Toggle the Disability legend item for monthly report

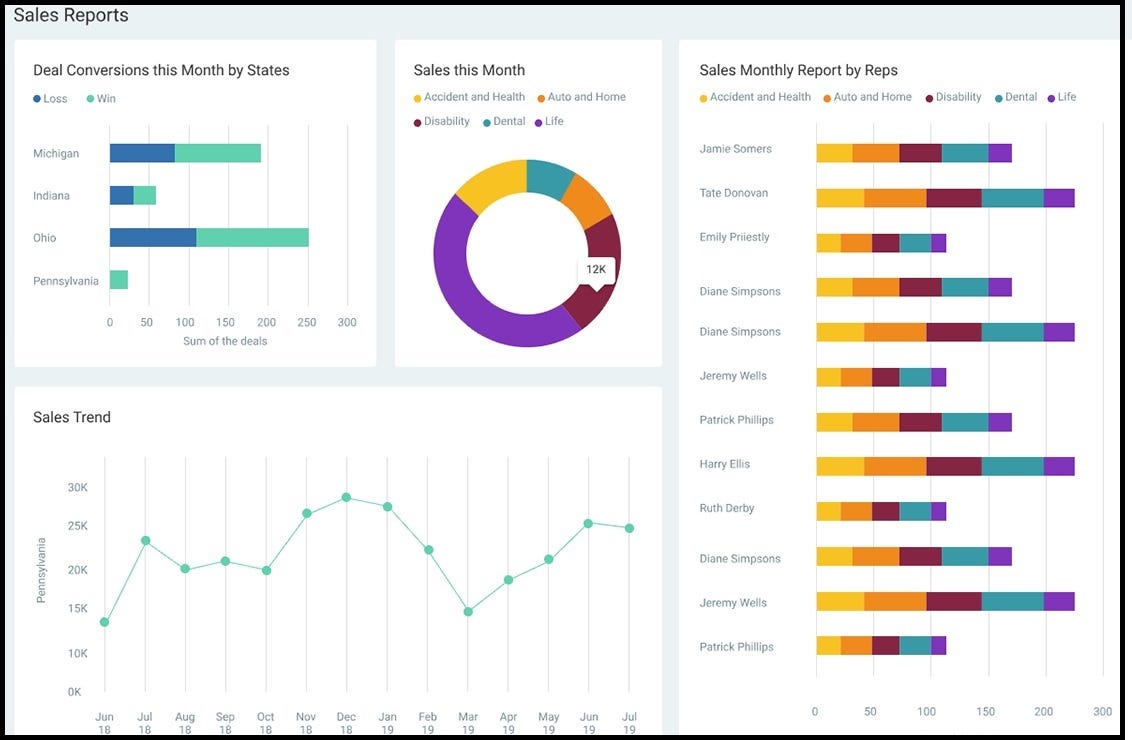(x=955, y=97)
